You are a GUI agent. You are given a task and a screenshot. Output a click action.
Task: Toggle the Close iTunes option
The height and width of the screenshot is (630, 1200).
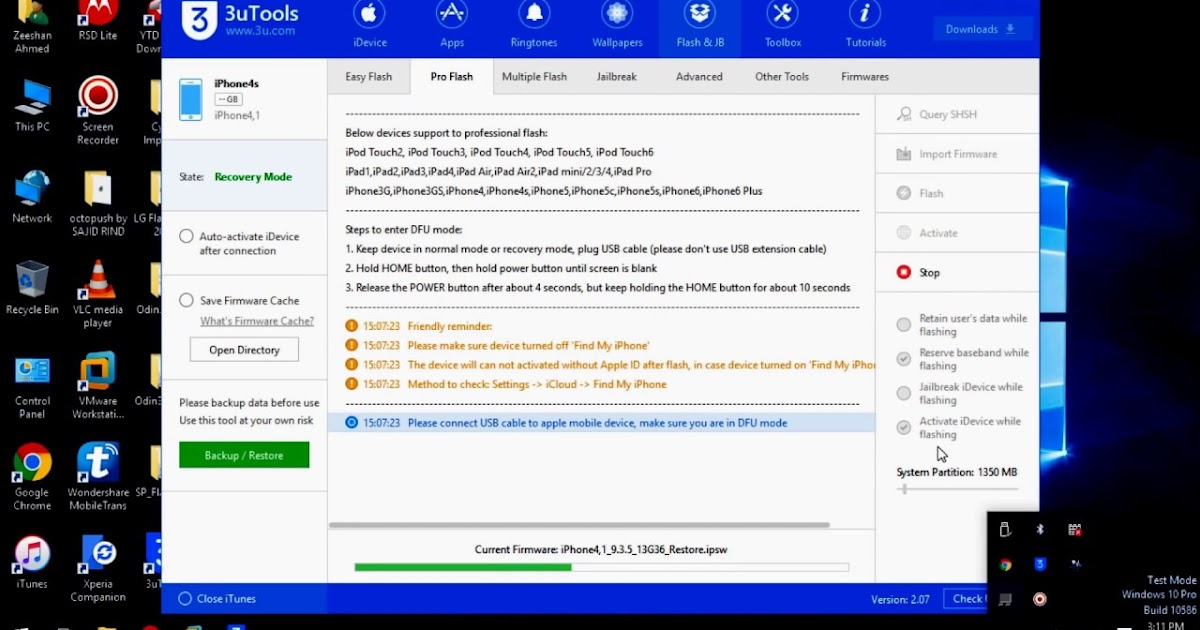point(185,599)
